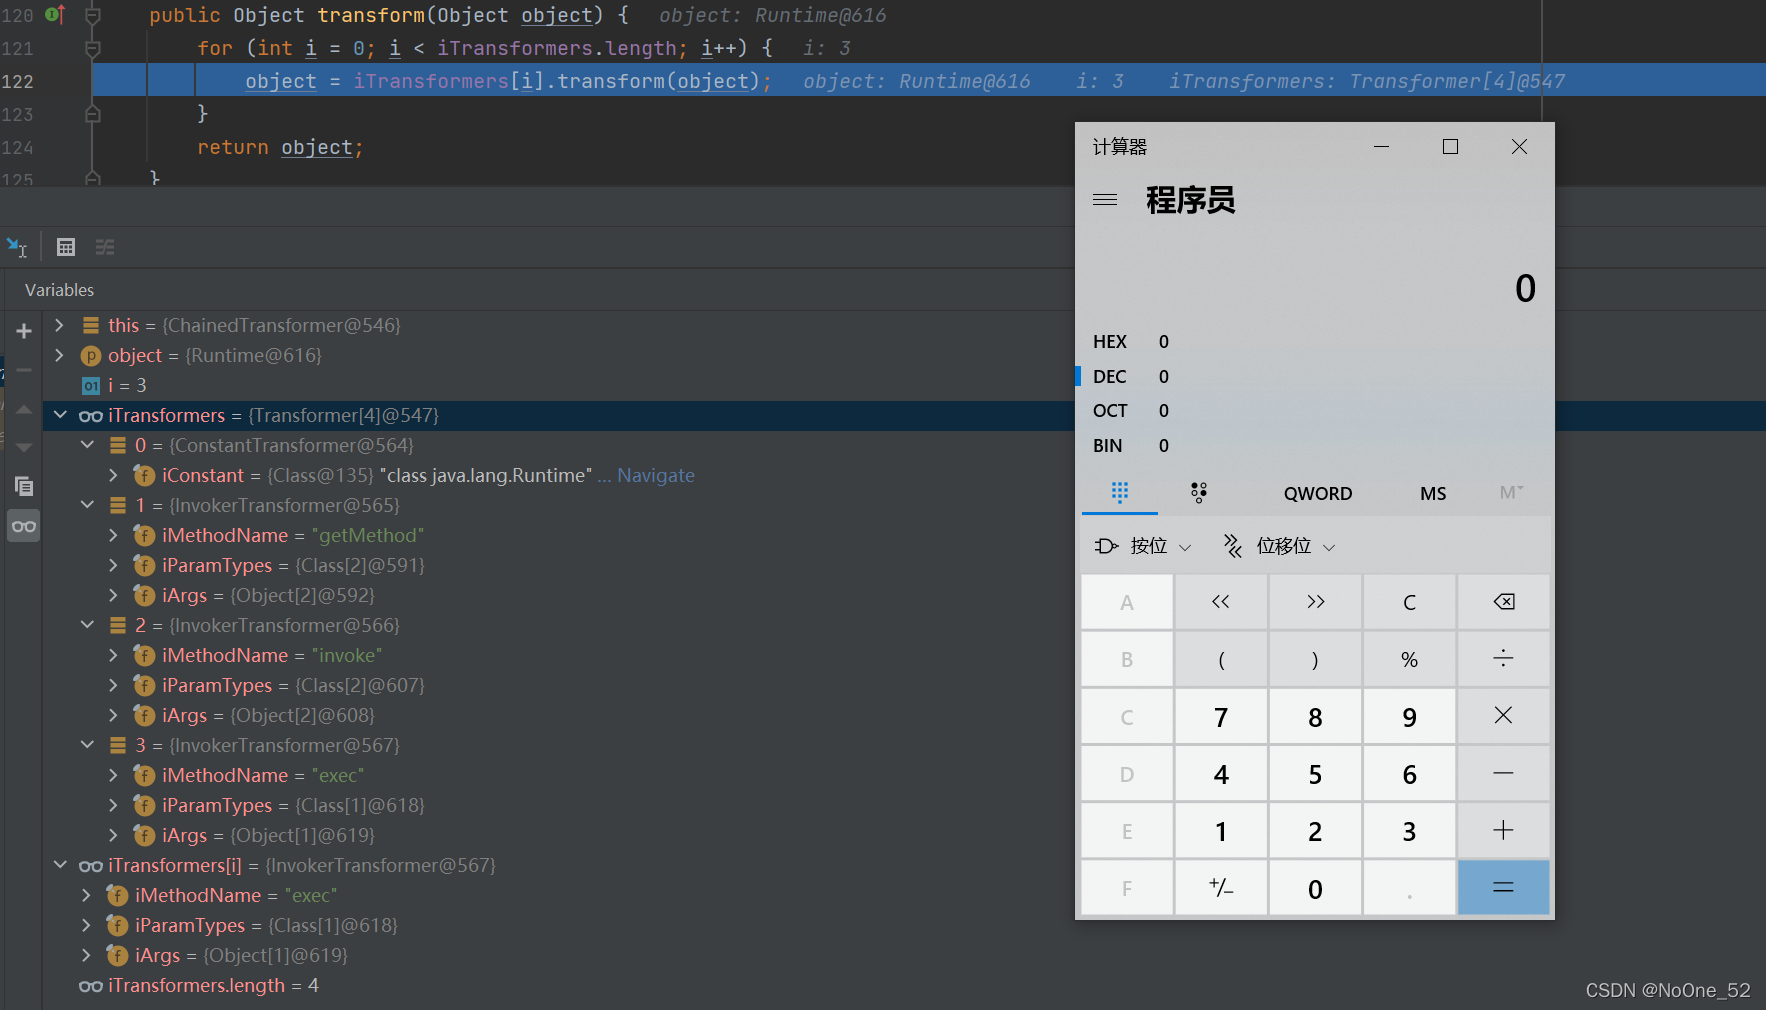Click the move watch up arrow
Viewport: 1766px width, 1010px height.
(x=24, y=409)
